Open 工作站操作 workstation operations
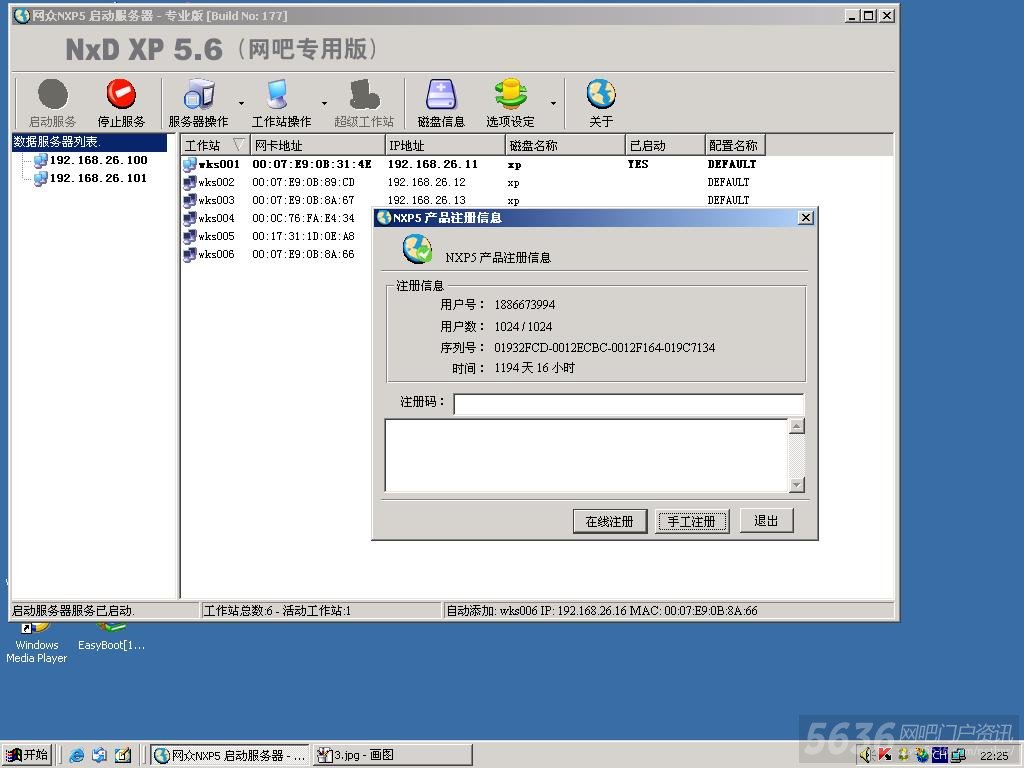1024x768 pixels. [281, 103]
